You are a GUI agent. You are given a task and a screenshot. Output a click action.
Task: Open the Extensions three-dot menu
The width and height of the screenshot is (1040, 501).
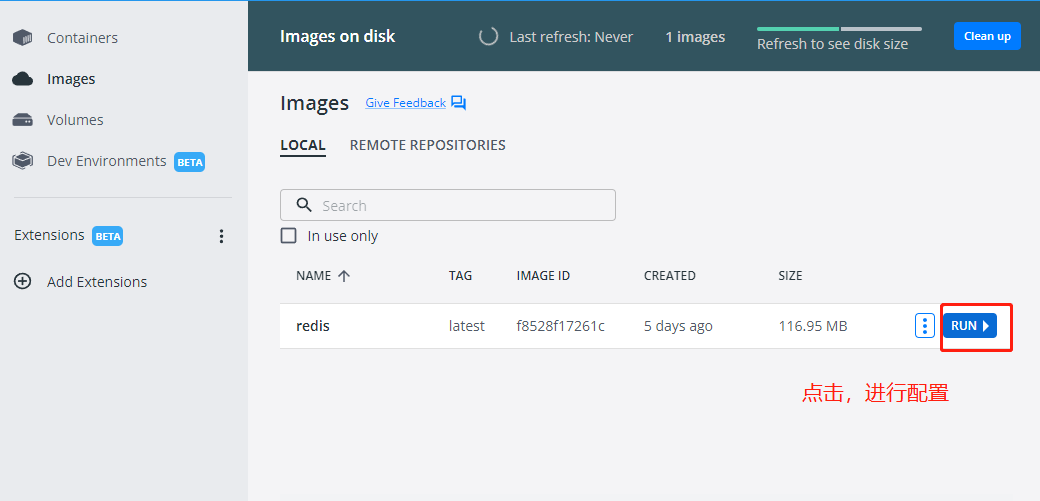pos(222,236)
